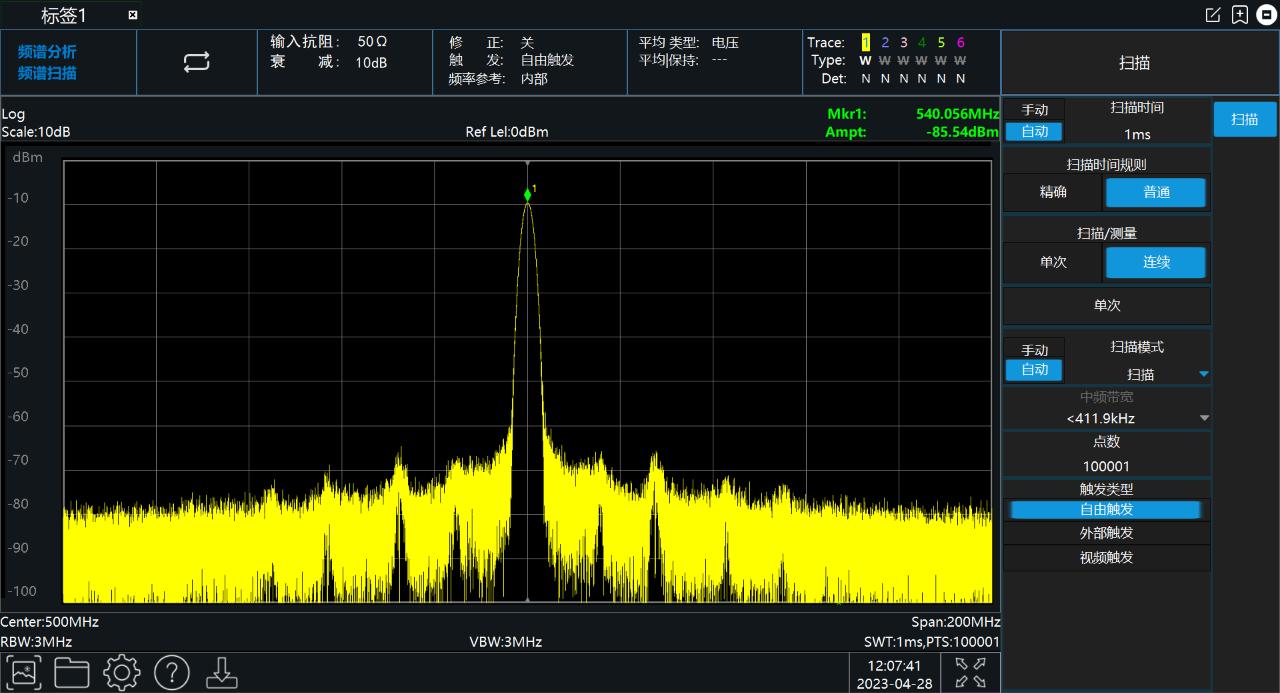Click the 触发 自由触发 status
The height and width of the screenshot is (693, 1280).
pyautogui.click(x=512, y=60)
